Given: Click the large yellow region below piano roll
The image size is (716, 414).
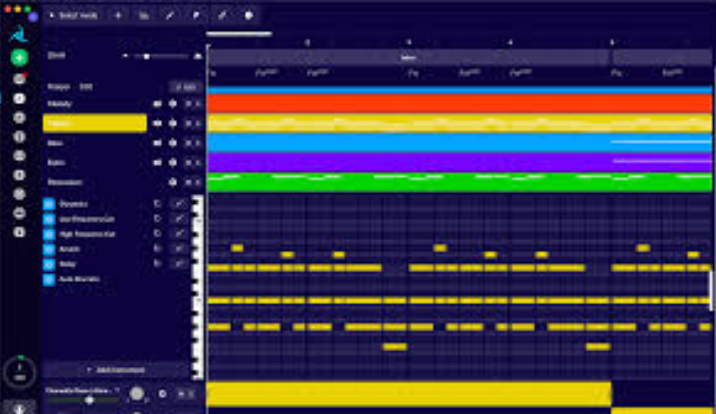Looking at the screenshot, I should pos(409,394).
